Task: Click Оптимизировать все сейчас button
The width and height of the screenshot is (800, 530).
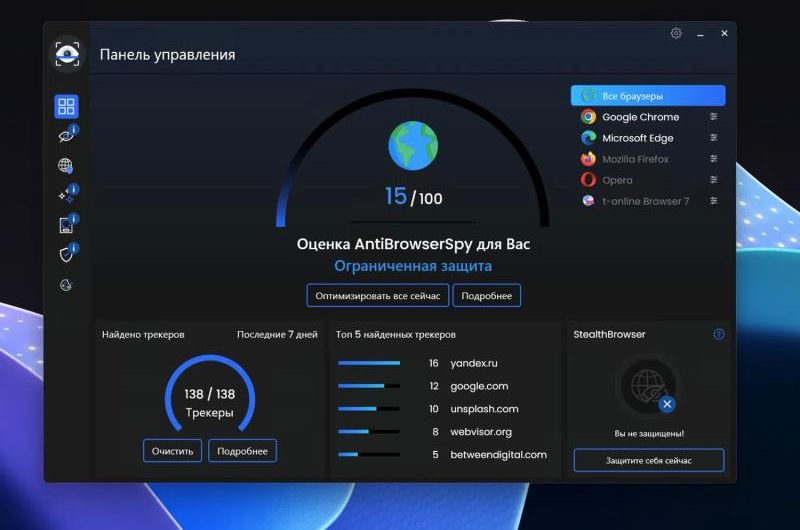Action: point(378,295)
